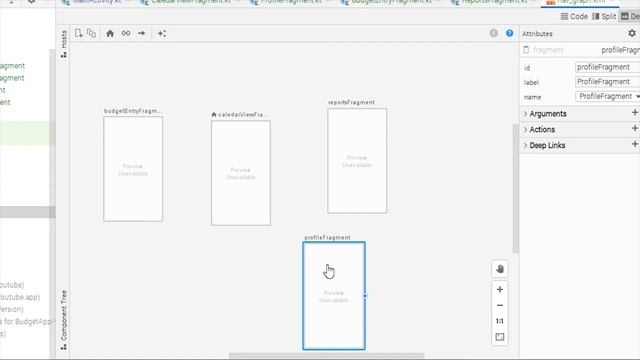Screen dimensions: 640x360
Task: Open the Component Tree side panel tab
Action: click(64, 320)
